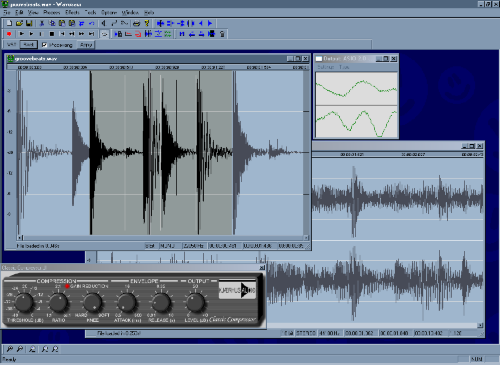Toggle the loop playback button

pyautogui.click(x=104, y=34)
